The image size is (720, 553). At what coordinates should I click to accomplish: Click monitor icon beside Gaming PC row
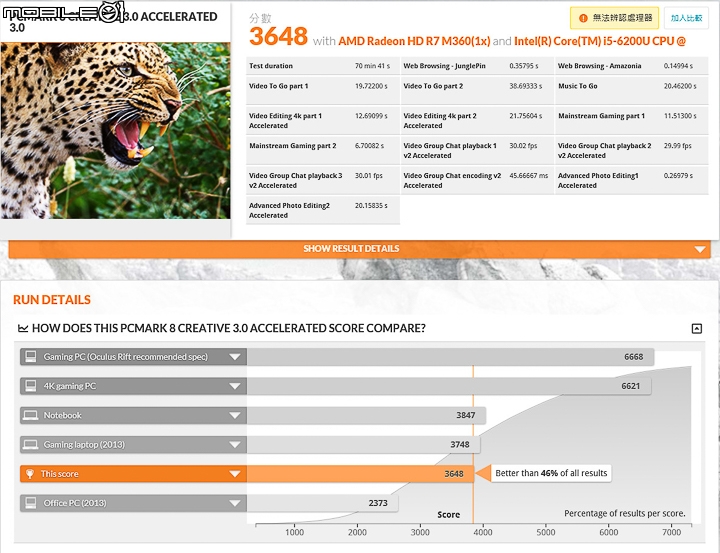(31, 357)
